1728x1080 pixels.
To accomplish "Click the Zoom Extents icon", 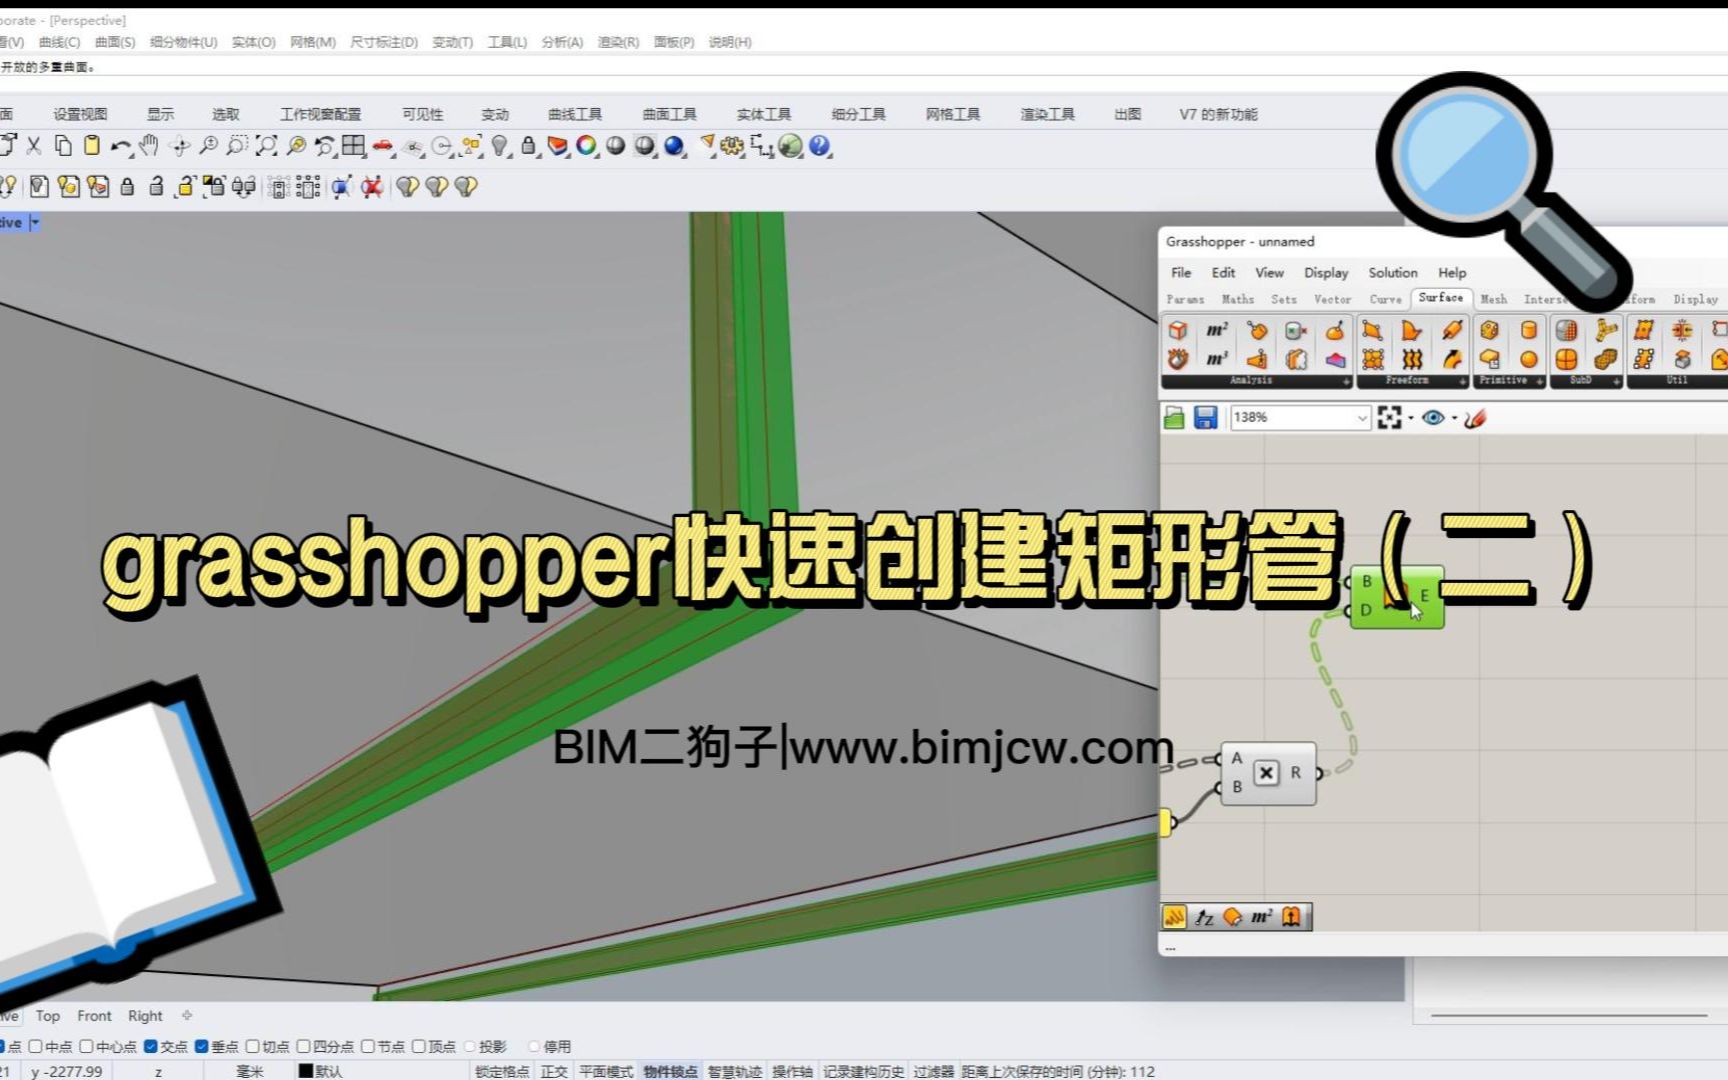I will click(x=266, y=146).
